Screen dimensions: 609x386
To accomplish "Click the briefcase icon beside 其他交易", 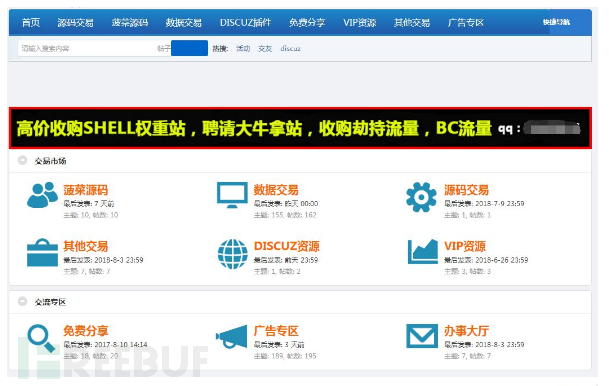I will (42, 252).
